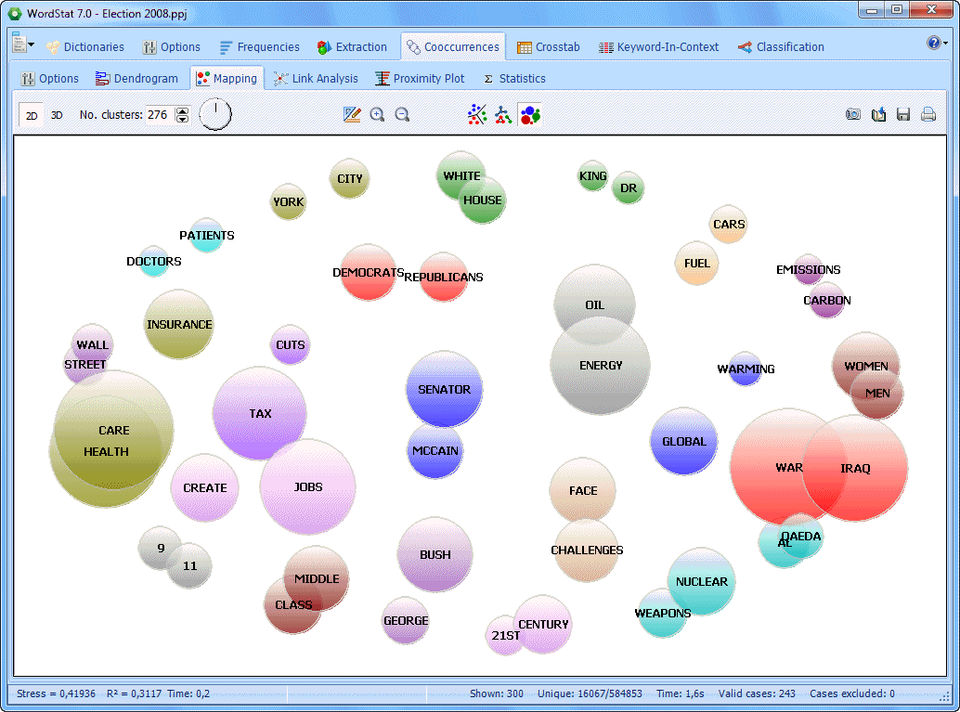Click the REPUBLICANS bubble
Image resolution: width=960 pixels, height=712 pixels.
coord(444,277)
